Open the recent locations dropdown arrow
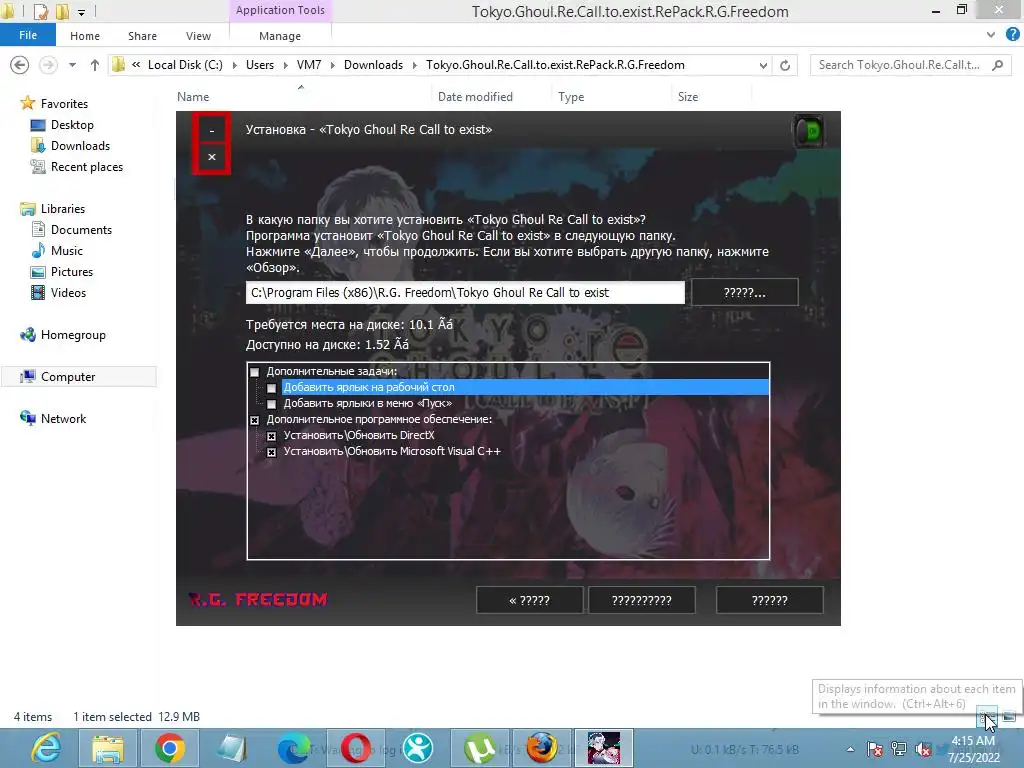The width and height of the screenshot is (1024, 768). [72, 65]
